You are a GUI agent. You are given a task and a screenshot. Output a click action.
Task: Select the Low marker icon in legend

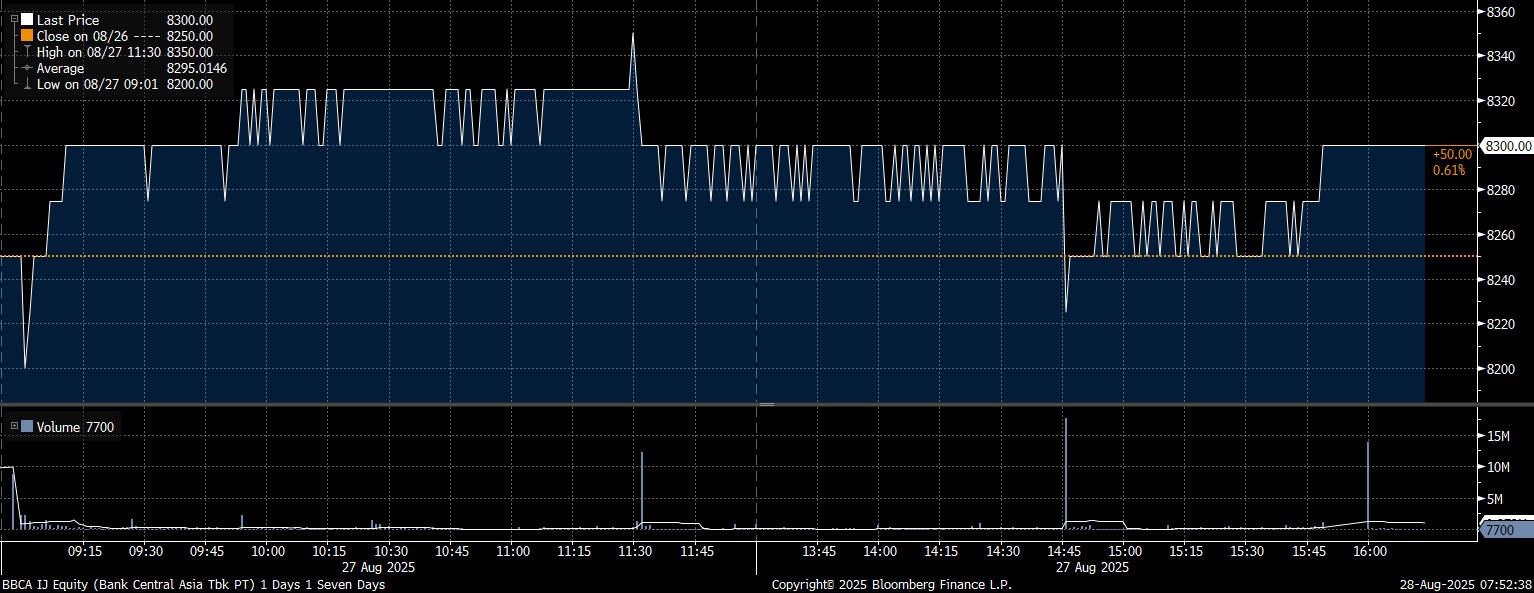(27, 84)
